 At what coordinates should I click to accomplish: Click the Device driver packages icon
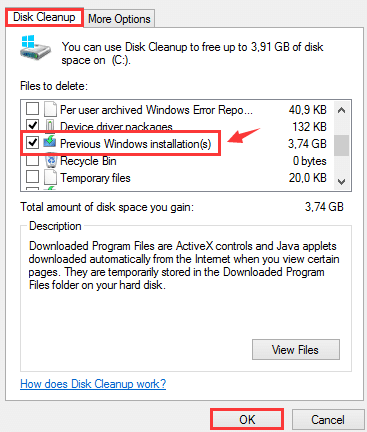[x=50, y=126]
